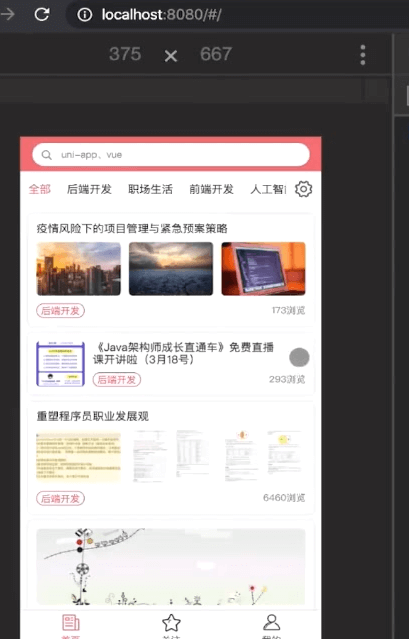The image size is (409, 639).
Task: Open the laptop code screen thumbnail
Action: click(x=263, y=269)
